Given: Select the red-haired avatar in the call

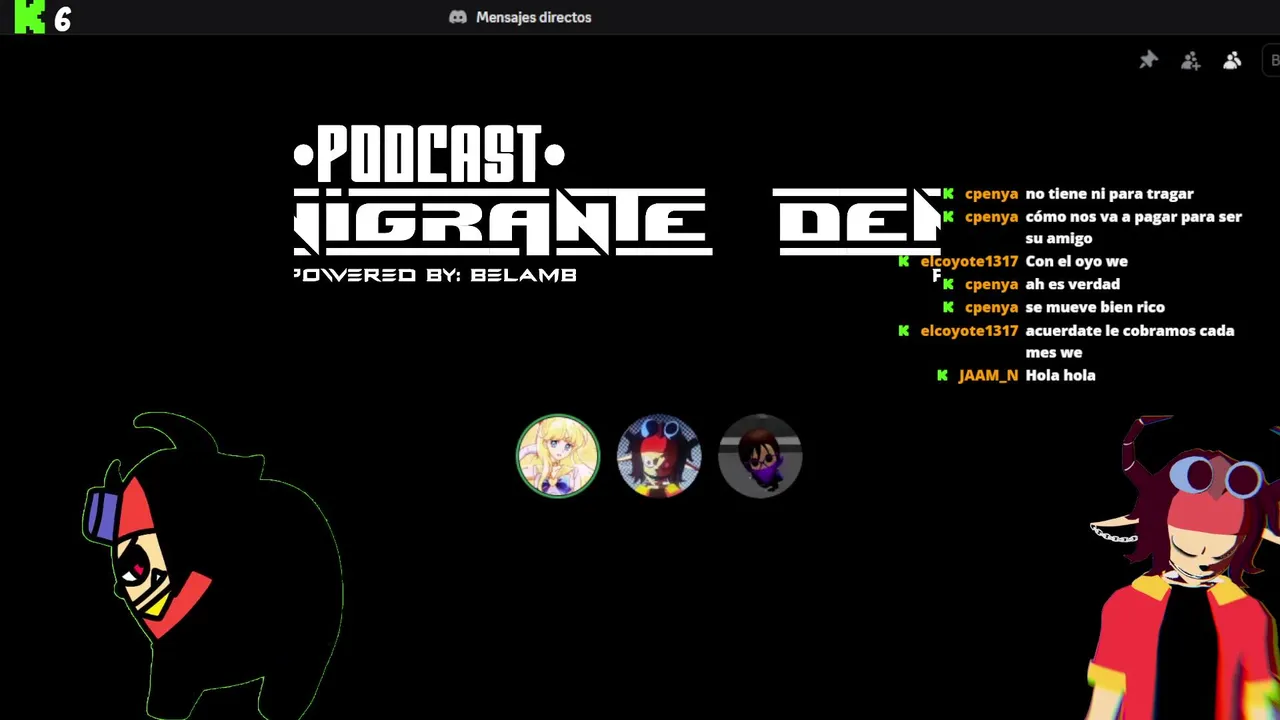Looking at the screenshot, I should click(659, 456).
